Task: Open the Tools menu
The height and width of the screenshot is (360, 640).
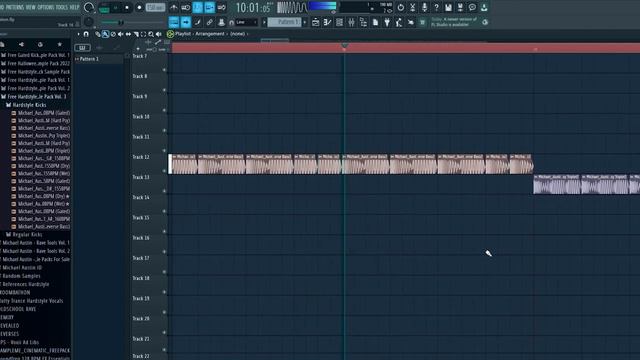Action: pos(62,7)
